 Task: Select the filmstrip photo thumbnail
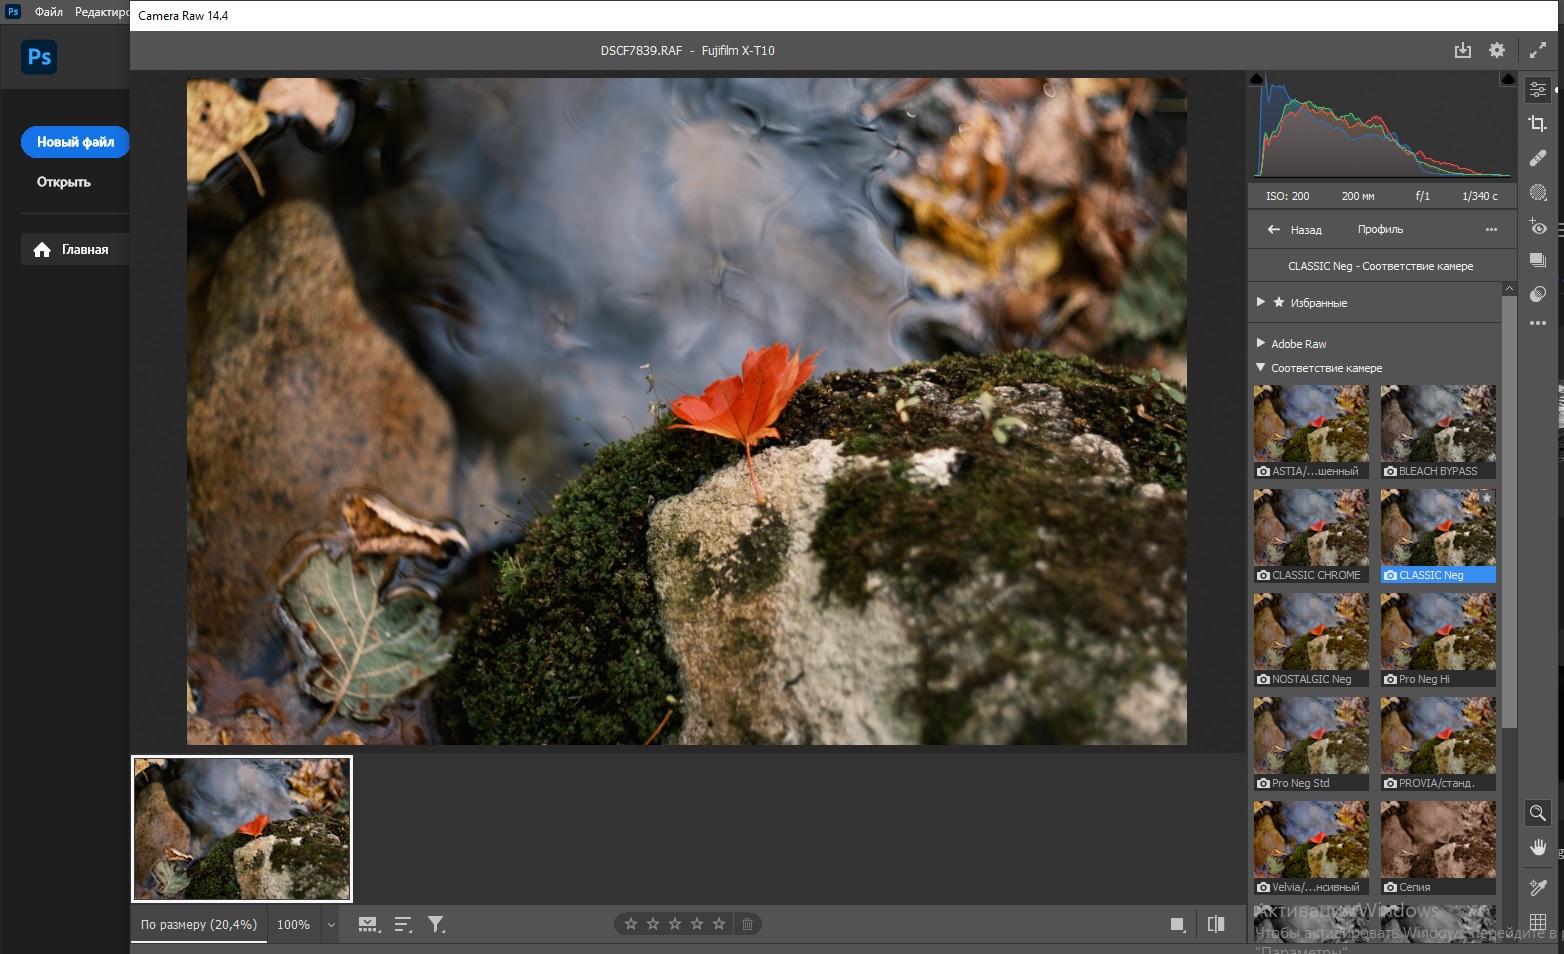click(242, 829)
